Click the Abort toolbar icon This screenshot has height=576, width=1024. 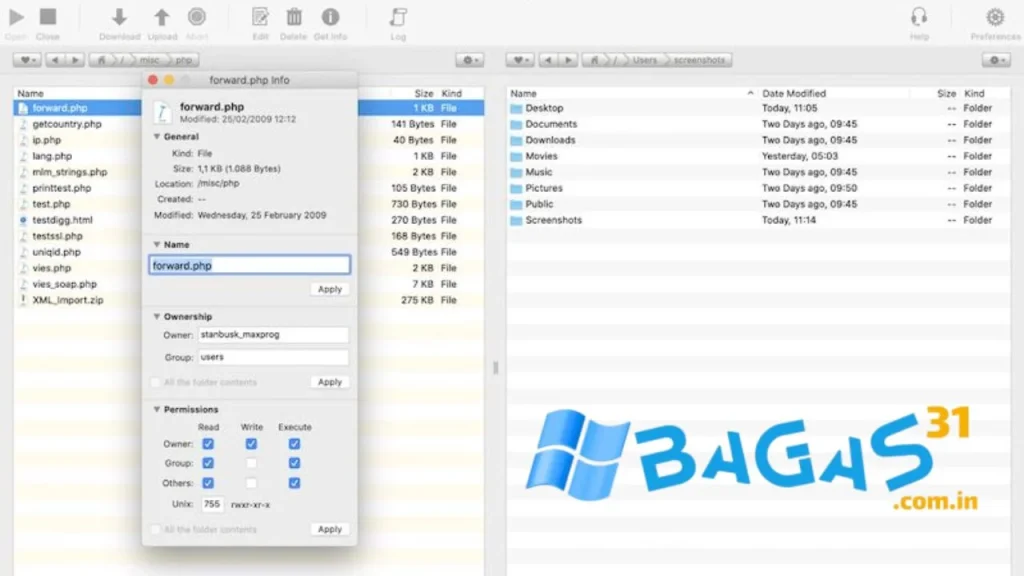click(x=197, y=17)
